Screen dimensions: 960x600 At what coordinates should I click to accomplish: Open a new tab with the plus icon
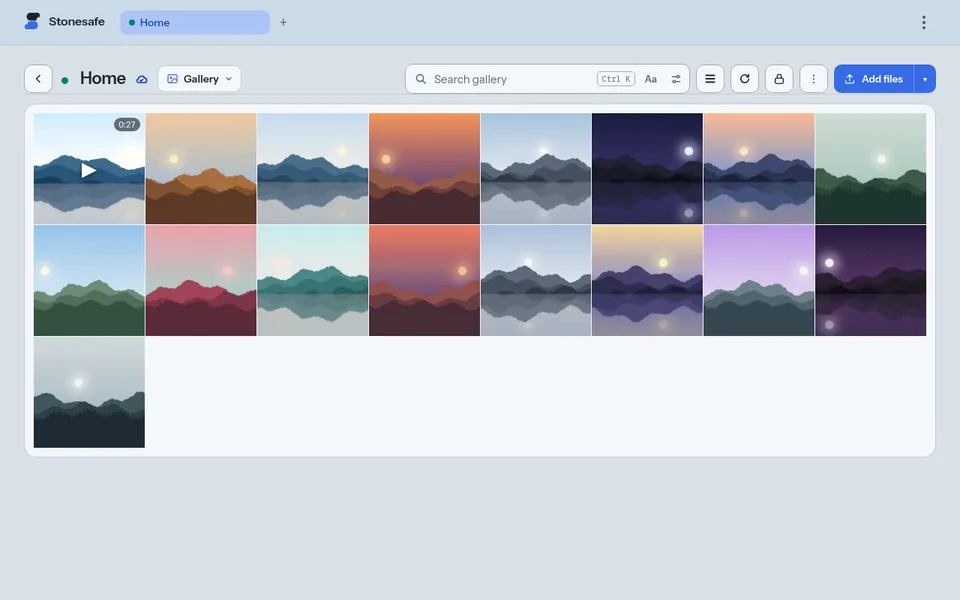coord(283,23)
